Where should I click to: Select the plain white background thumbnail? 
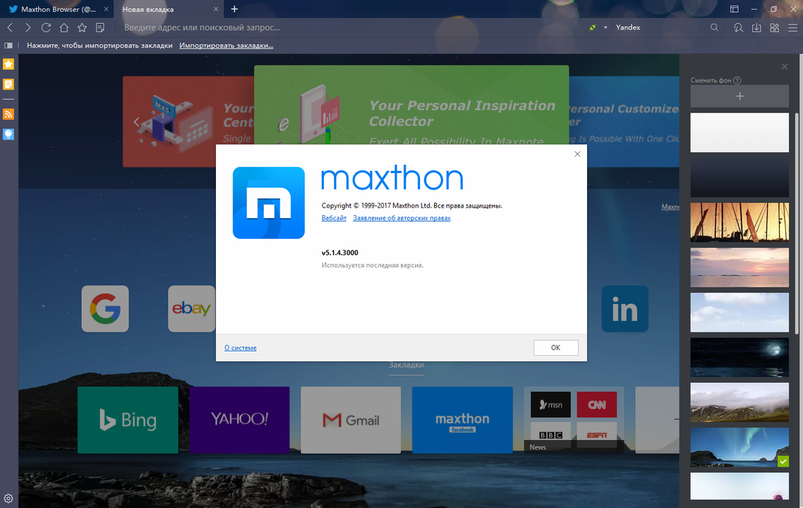point(739,133)
